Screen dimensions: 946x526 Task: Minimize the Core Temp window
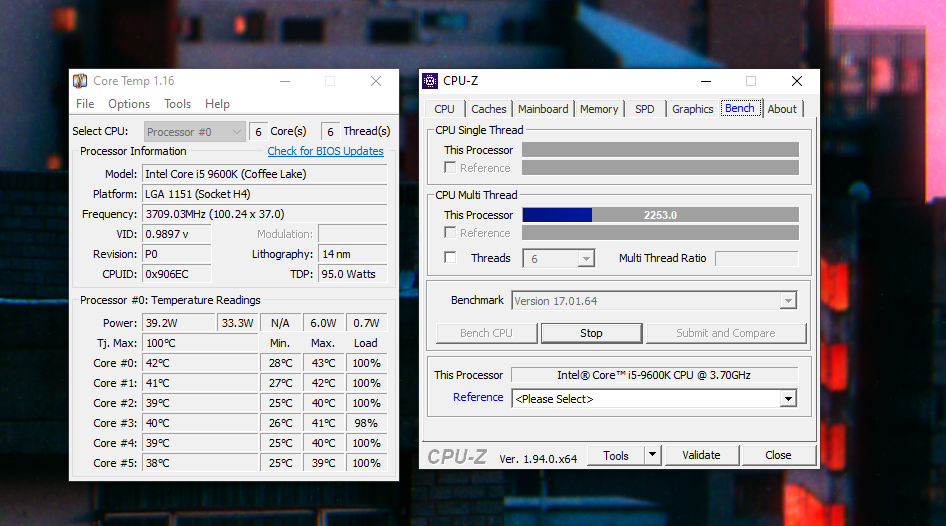[285, 81]
